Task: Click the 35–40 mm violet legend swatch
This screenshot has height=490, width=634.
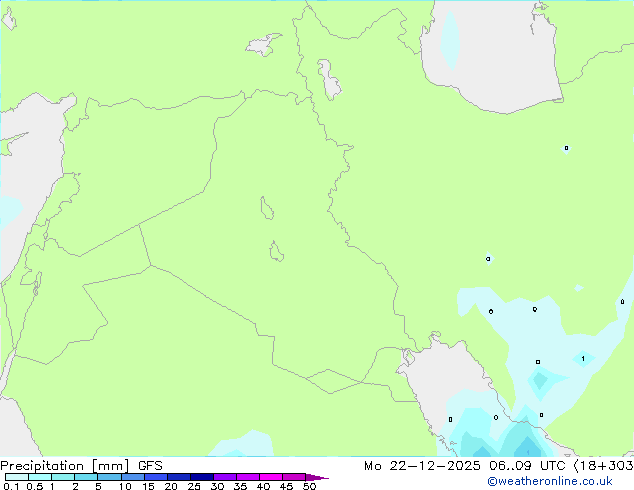Action: coord(248,477)
